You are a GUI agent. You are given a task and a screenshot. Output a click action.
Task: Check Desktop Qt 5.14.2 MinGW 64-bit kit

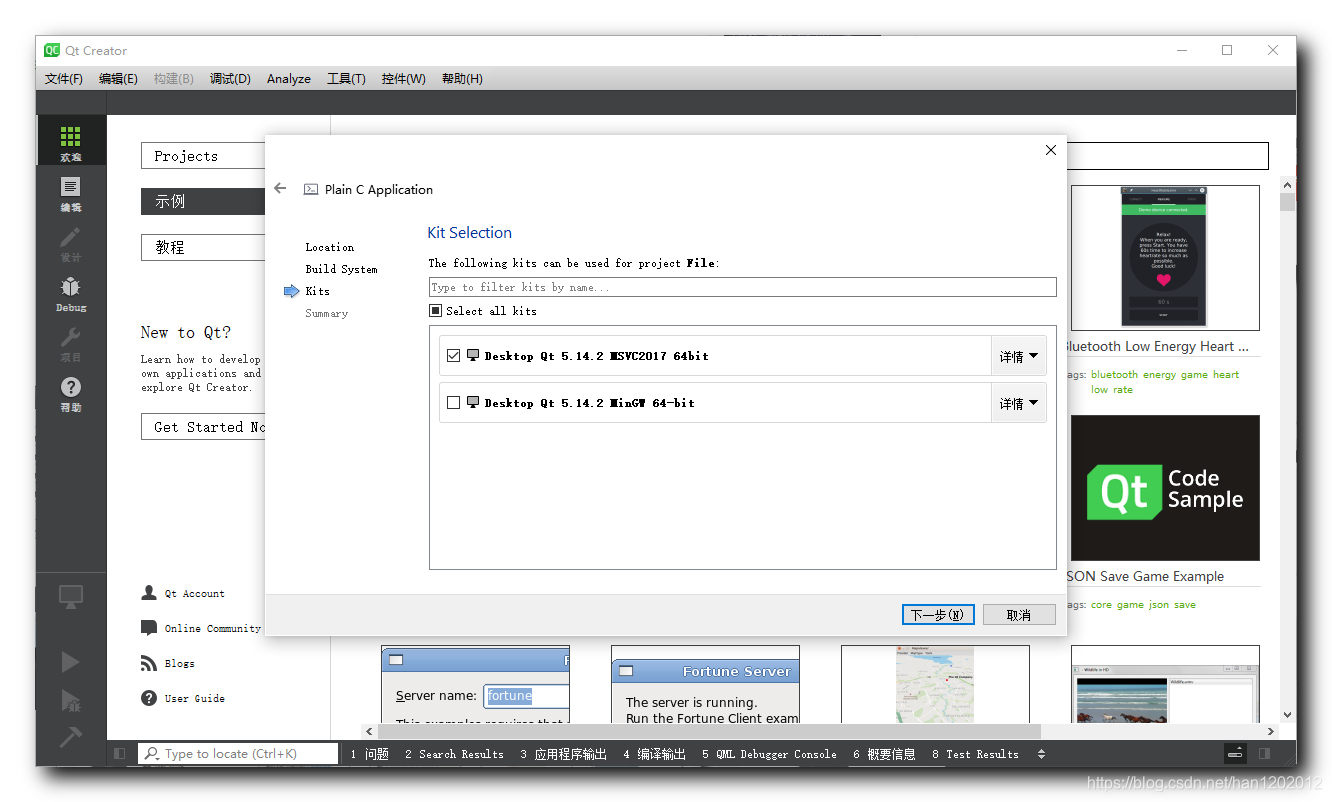tap(454, 402)
